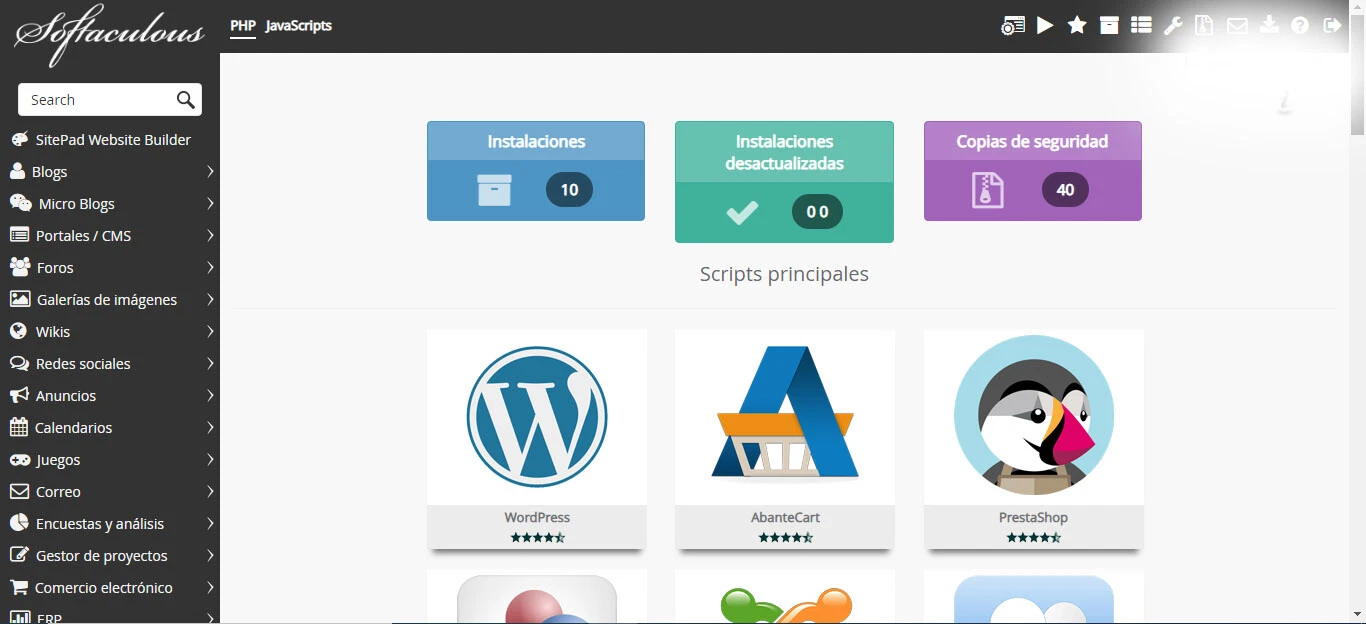The height and width of the screenshot is (624, 1366).
Task: Click the Wikis globe icon in sidebar
Action: tap(18, 331)
